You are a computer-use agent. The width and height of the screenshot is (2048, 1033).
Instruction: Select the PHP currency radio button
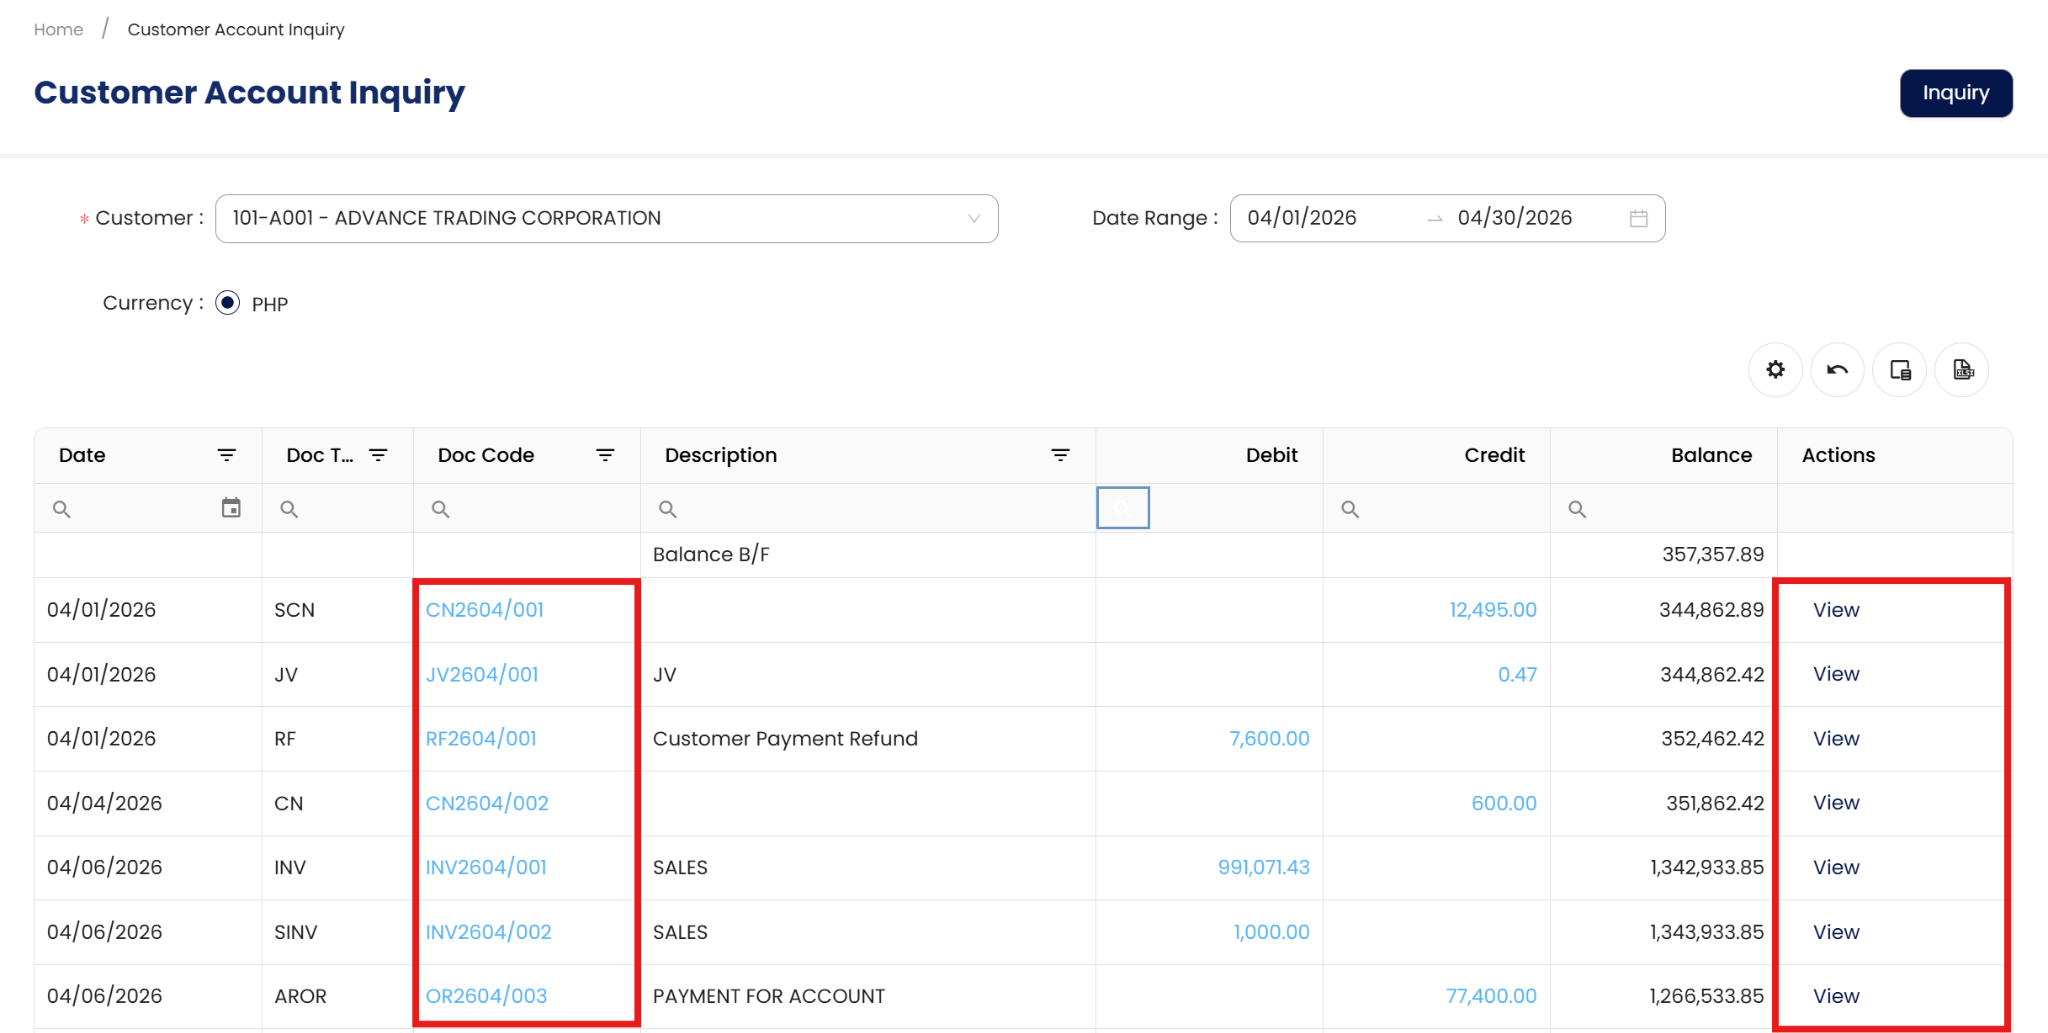[228, 303]
